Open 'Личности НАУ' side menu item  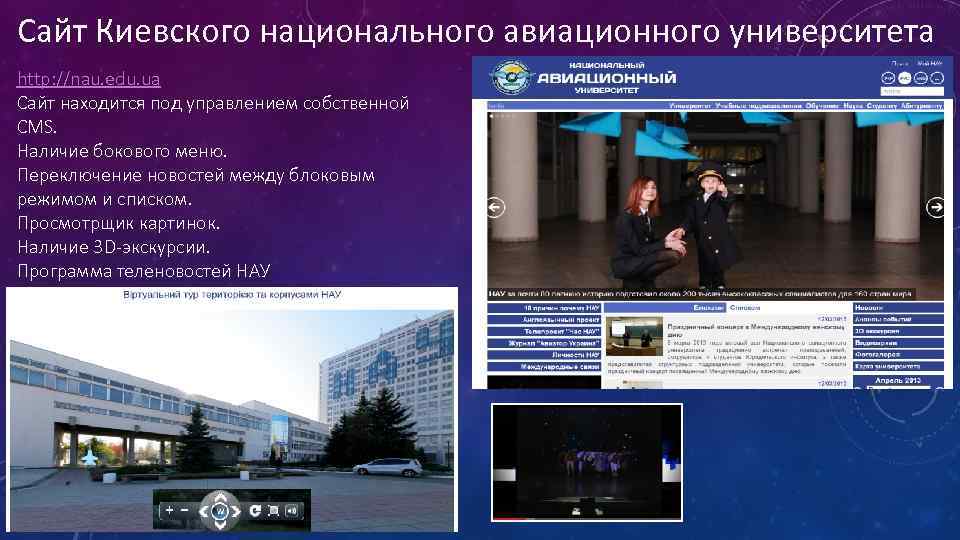[x=544, y=354]
